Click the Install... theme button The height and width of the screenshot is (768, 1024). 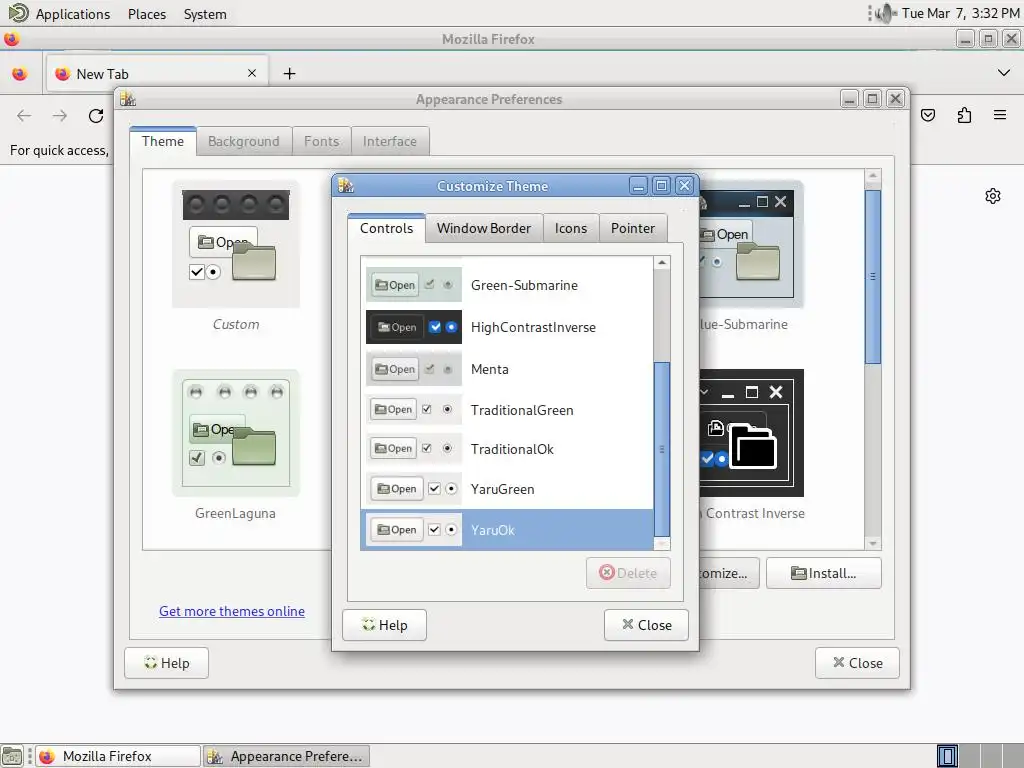824,573
